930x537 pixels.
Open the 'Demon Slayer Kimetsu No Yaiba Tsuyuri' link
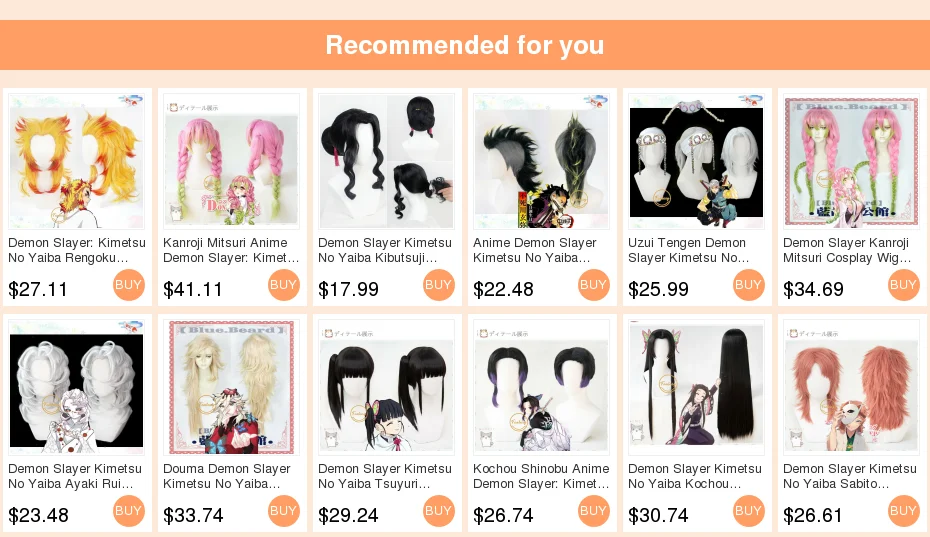tap(386, 476)
